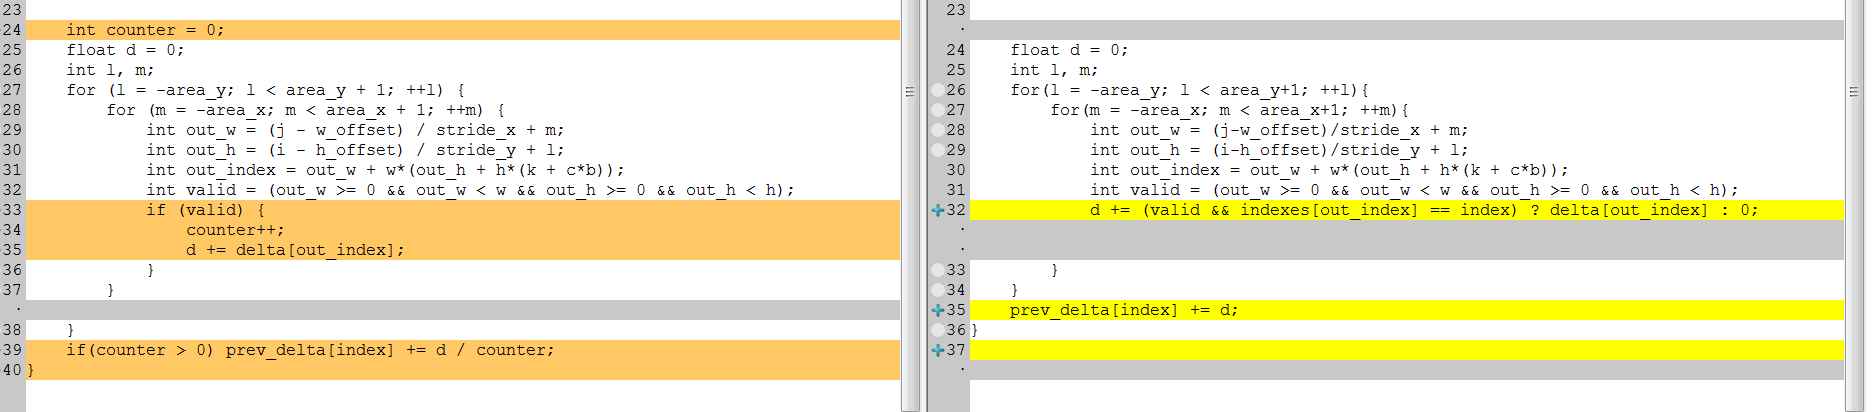
Task: Click 'int l, m;' in right pane
Action: (x=1054, y=70)
